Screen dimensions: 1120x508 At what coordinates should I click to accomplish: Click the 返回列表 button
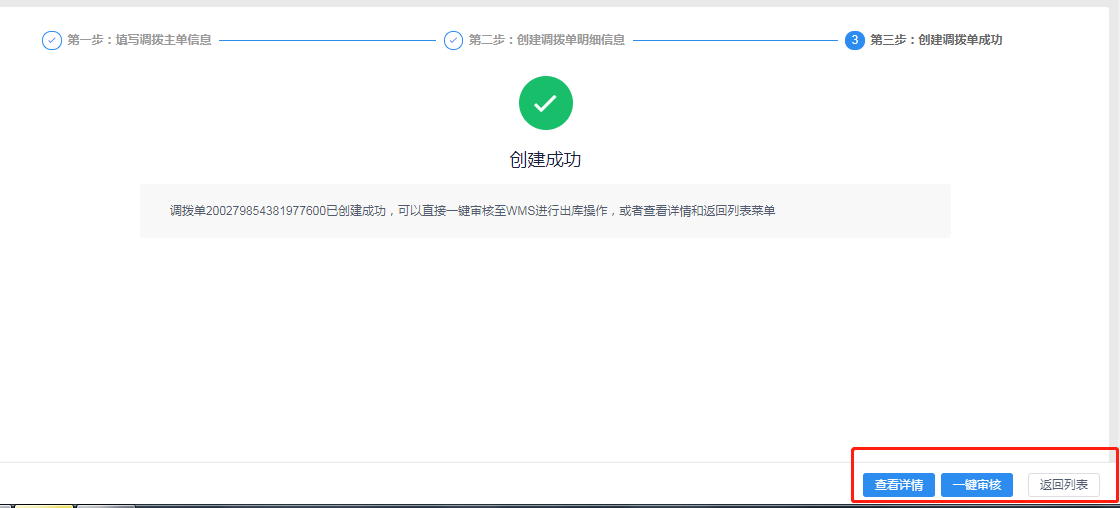[1064, 485]
